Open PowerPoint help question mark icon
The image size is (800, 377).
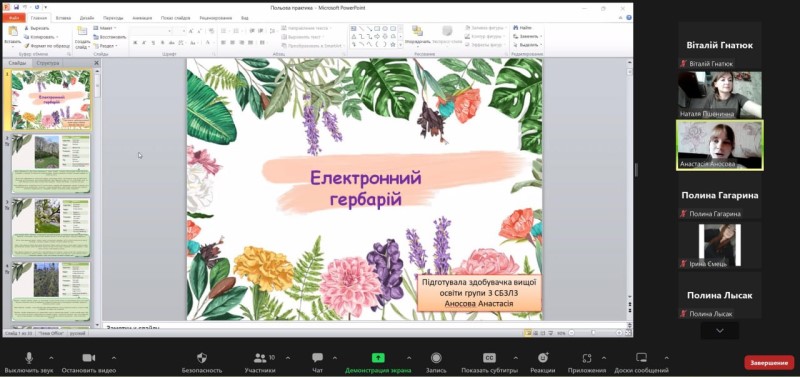[x=629, y=18]
